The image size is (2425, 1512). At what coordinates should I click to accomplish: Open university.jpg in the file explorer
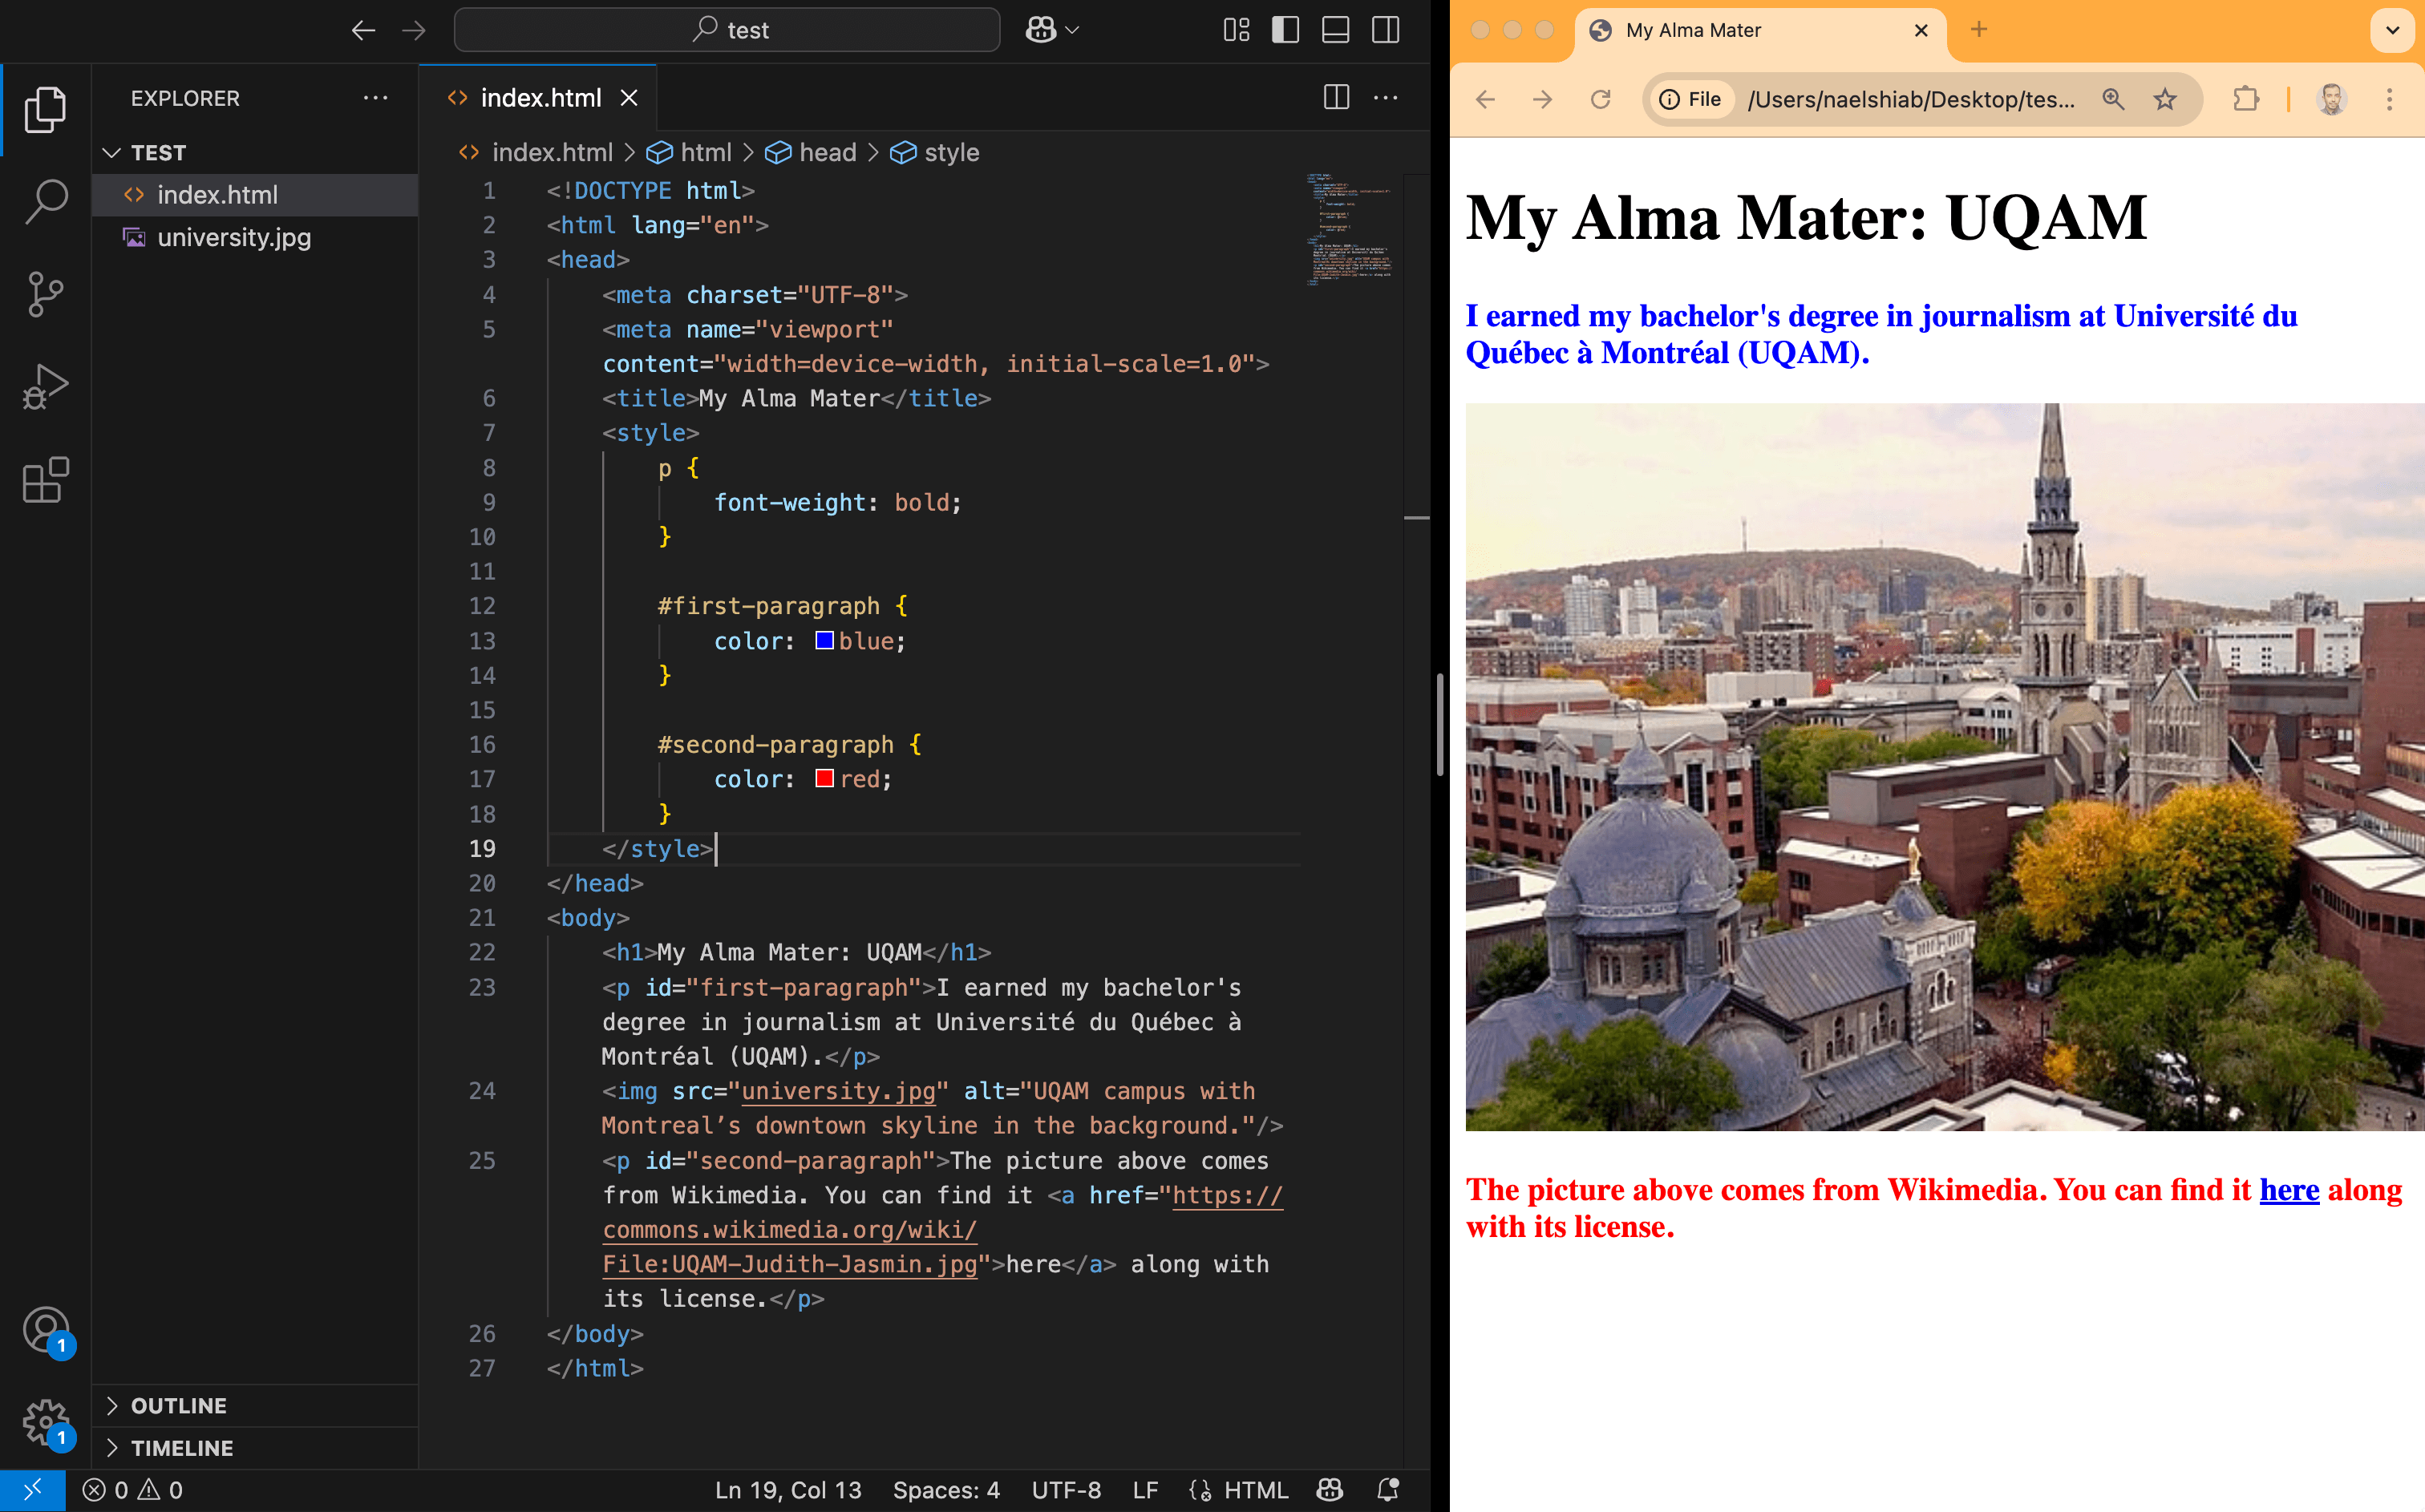[x=234, y=238]
